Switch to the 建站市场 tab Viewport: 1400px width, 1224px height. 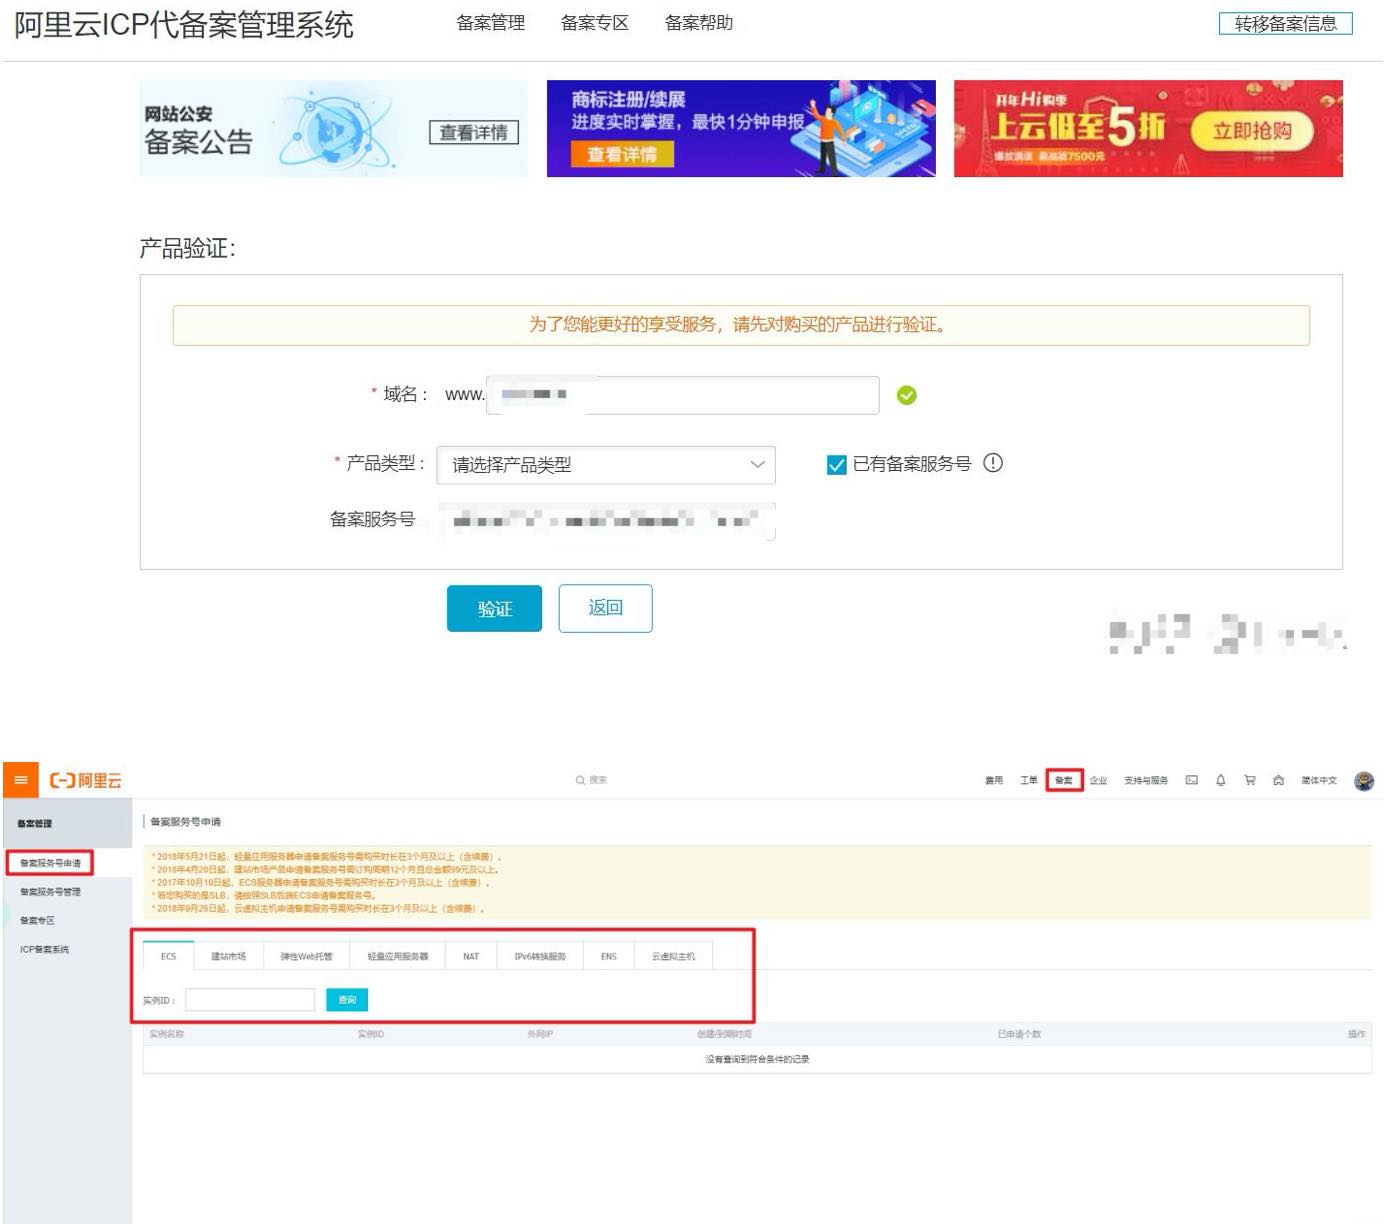click(x=228, y=956)
